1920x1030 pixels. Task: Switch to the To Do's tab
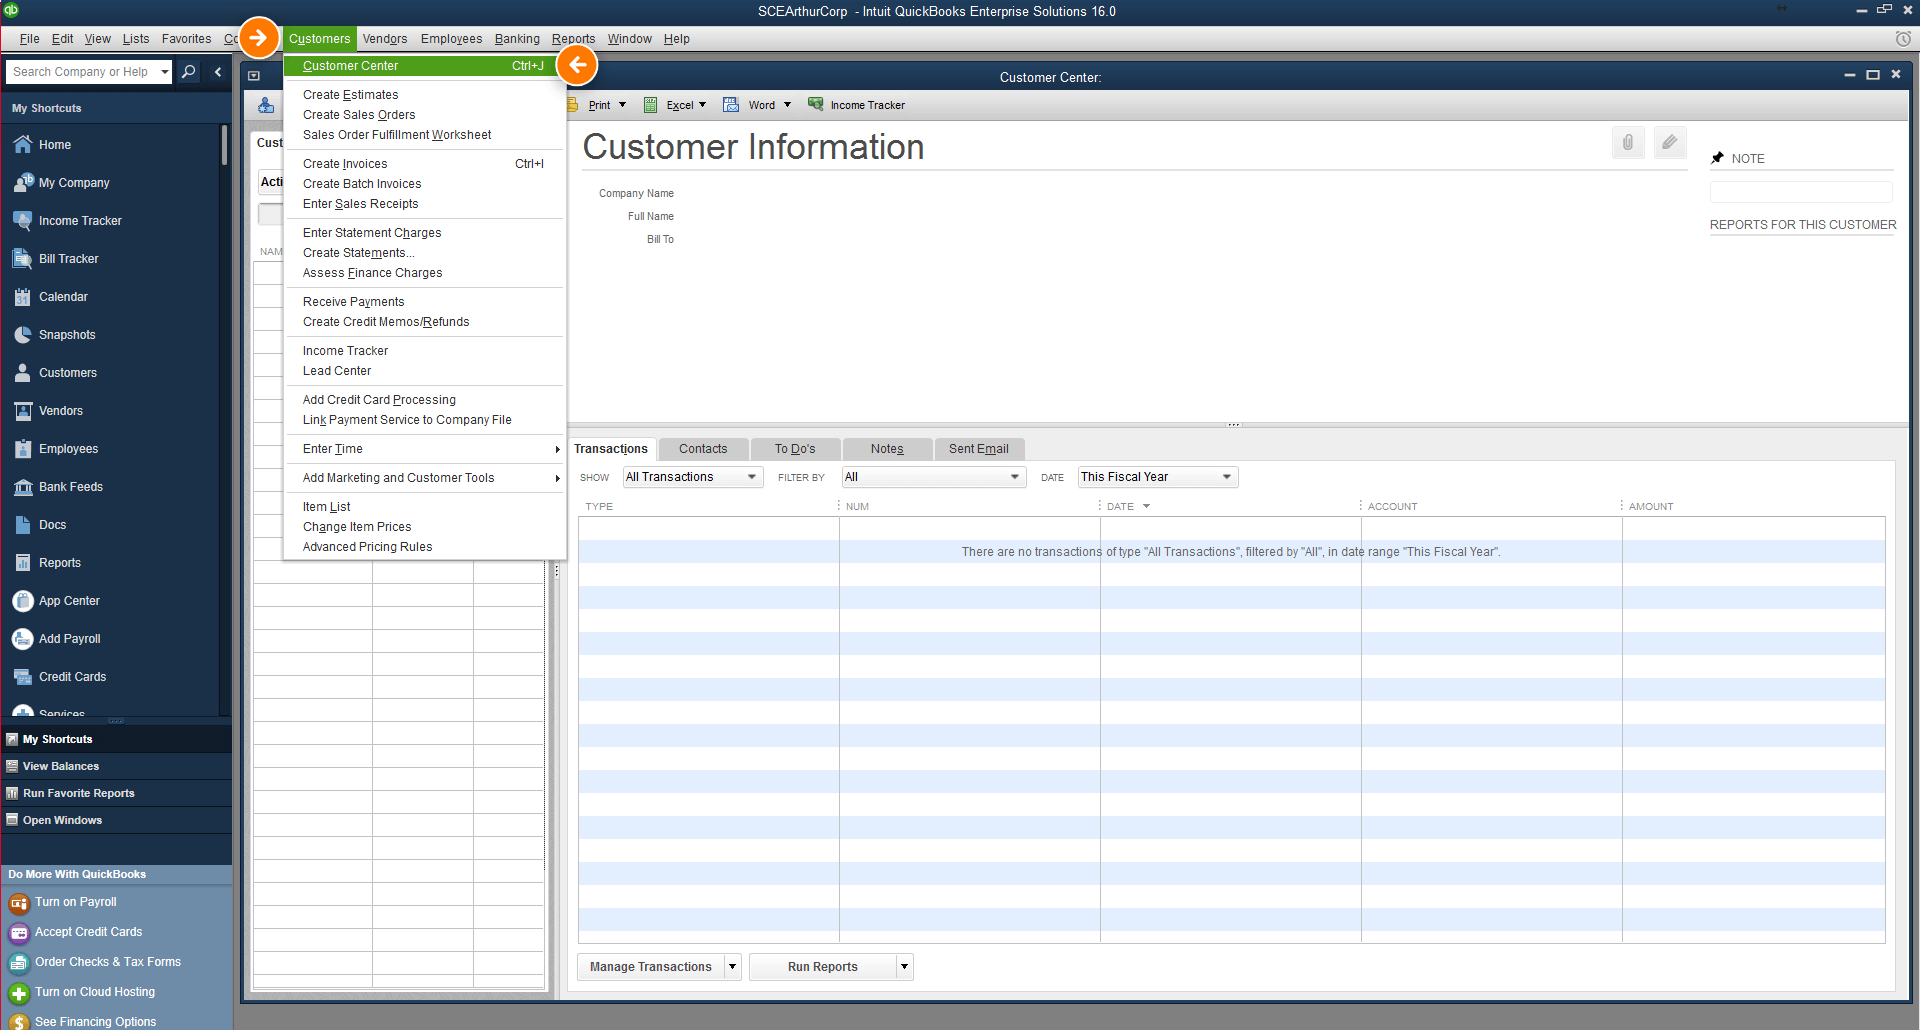[795, 449]
